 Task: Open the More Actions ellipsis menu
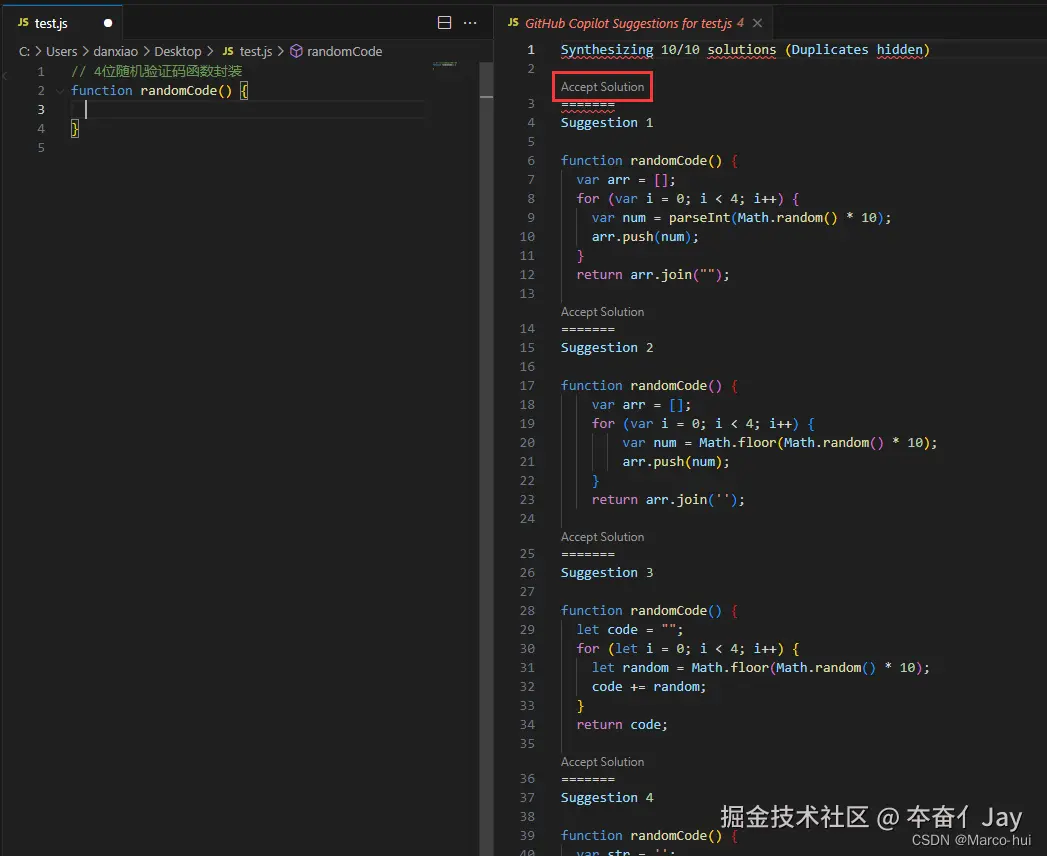pos(470,23)
